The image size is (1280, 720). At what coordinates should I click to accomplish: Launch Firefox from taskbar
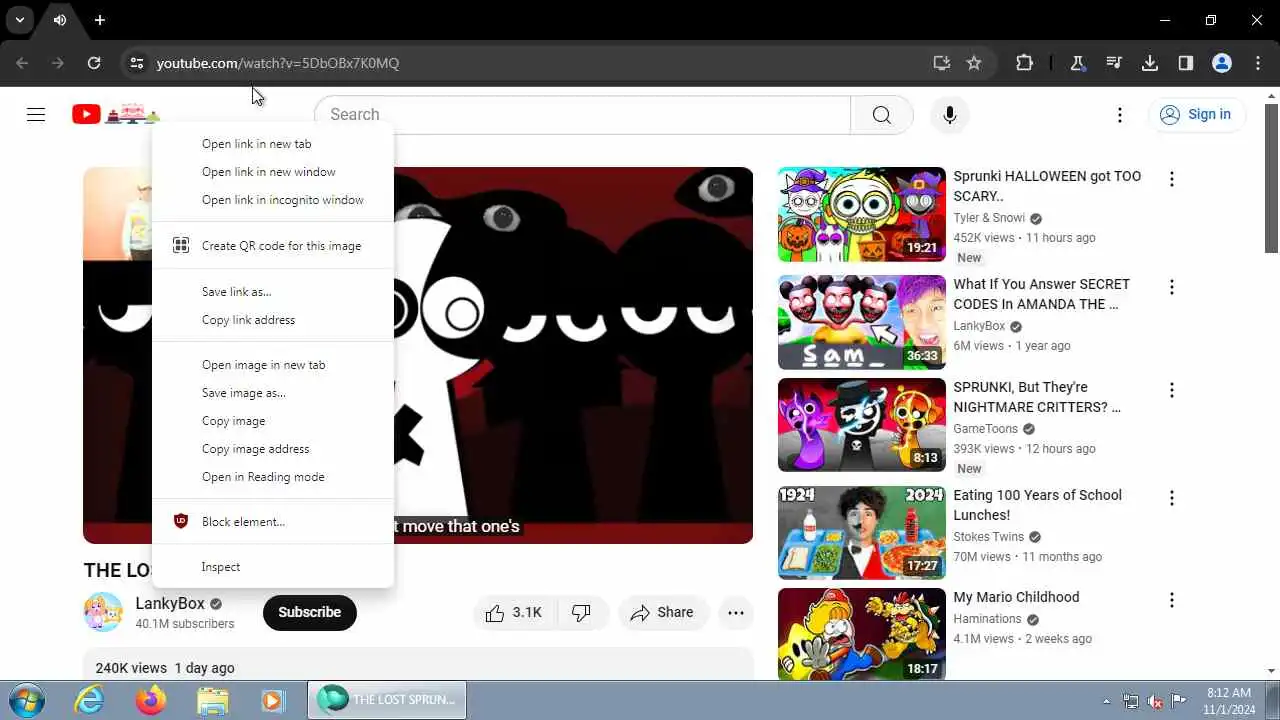tap(151, 700)
